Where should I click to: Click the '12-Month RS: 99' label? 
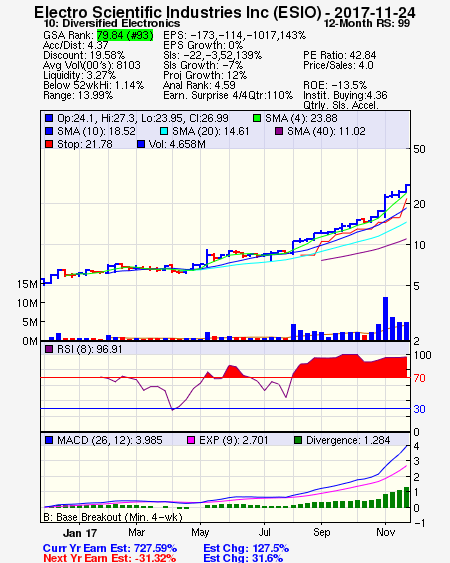coord(367,23)
